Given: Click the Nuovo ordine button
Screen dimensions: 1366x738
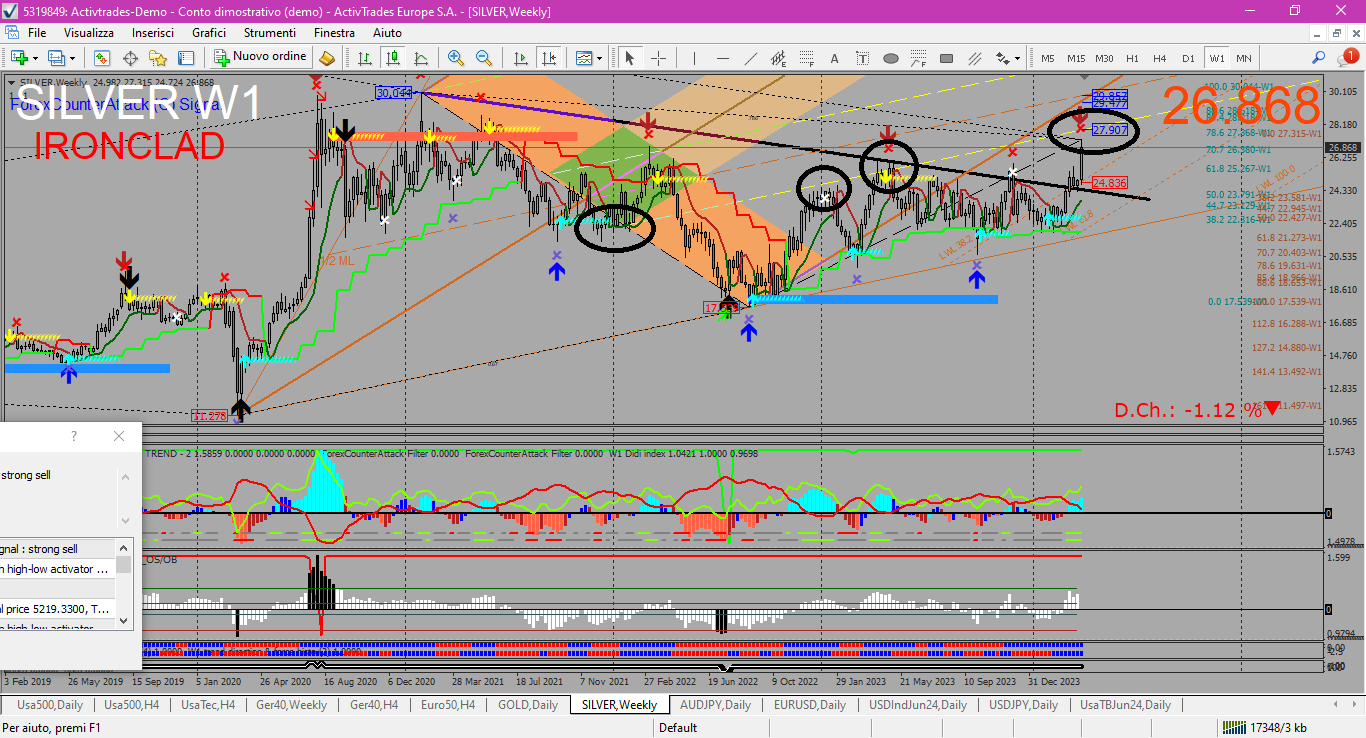Looking at the screenshot, I should (262, 57).
